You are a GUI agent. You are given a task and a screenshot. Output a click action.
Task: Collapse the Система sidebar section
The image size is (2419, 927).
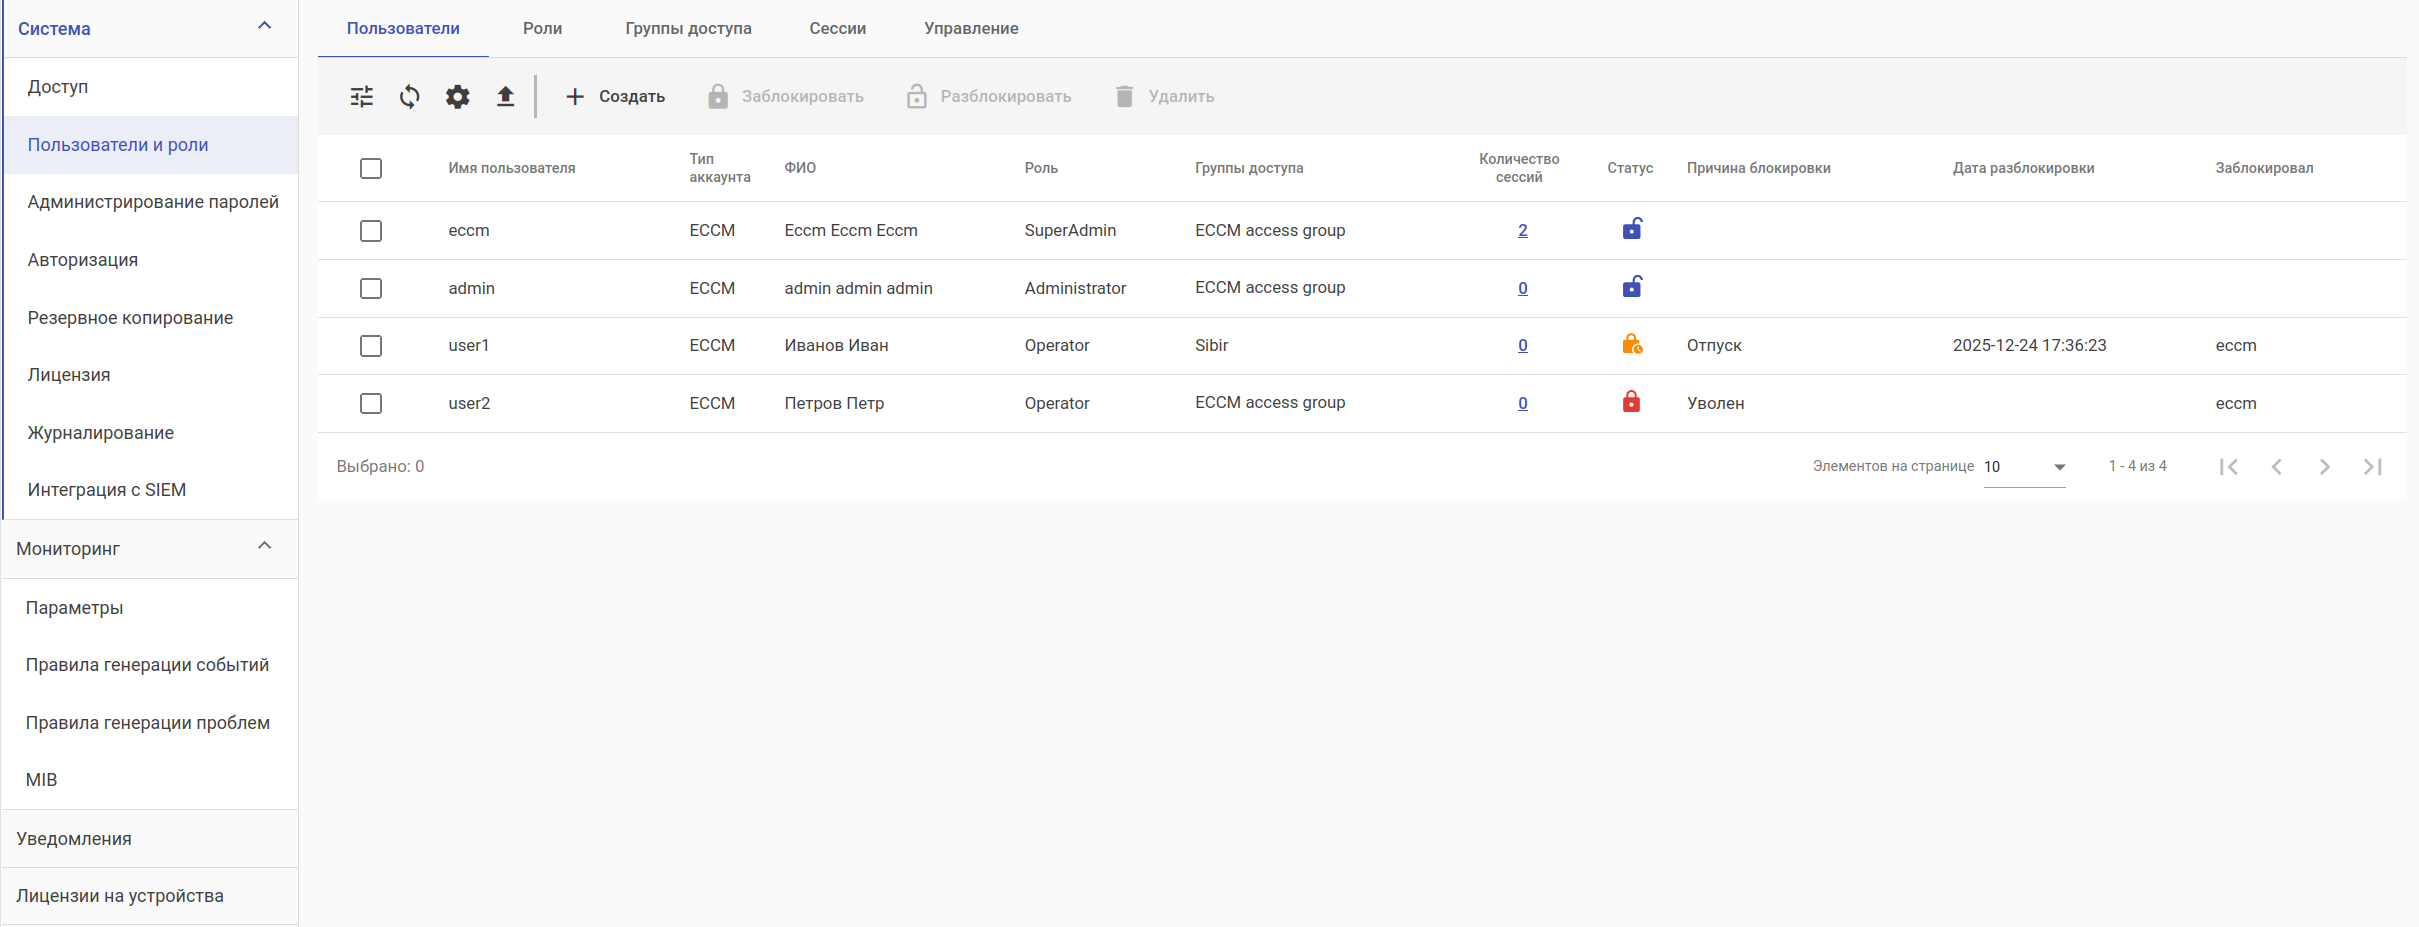(x=265, y=27)
